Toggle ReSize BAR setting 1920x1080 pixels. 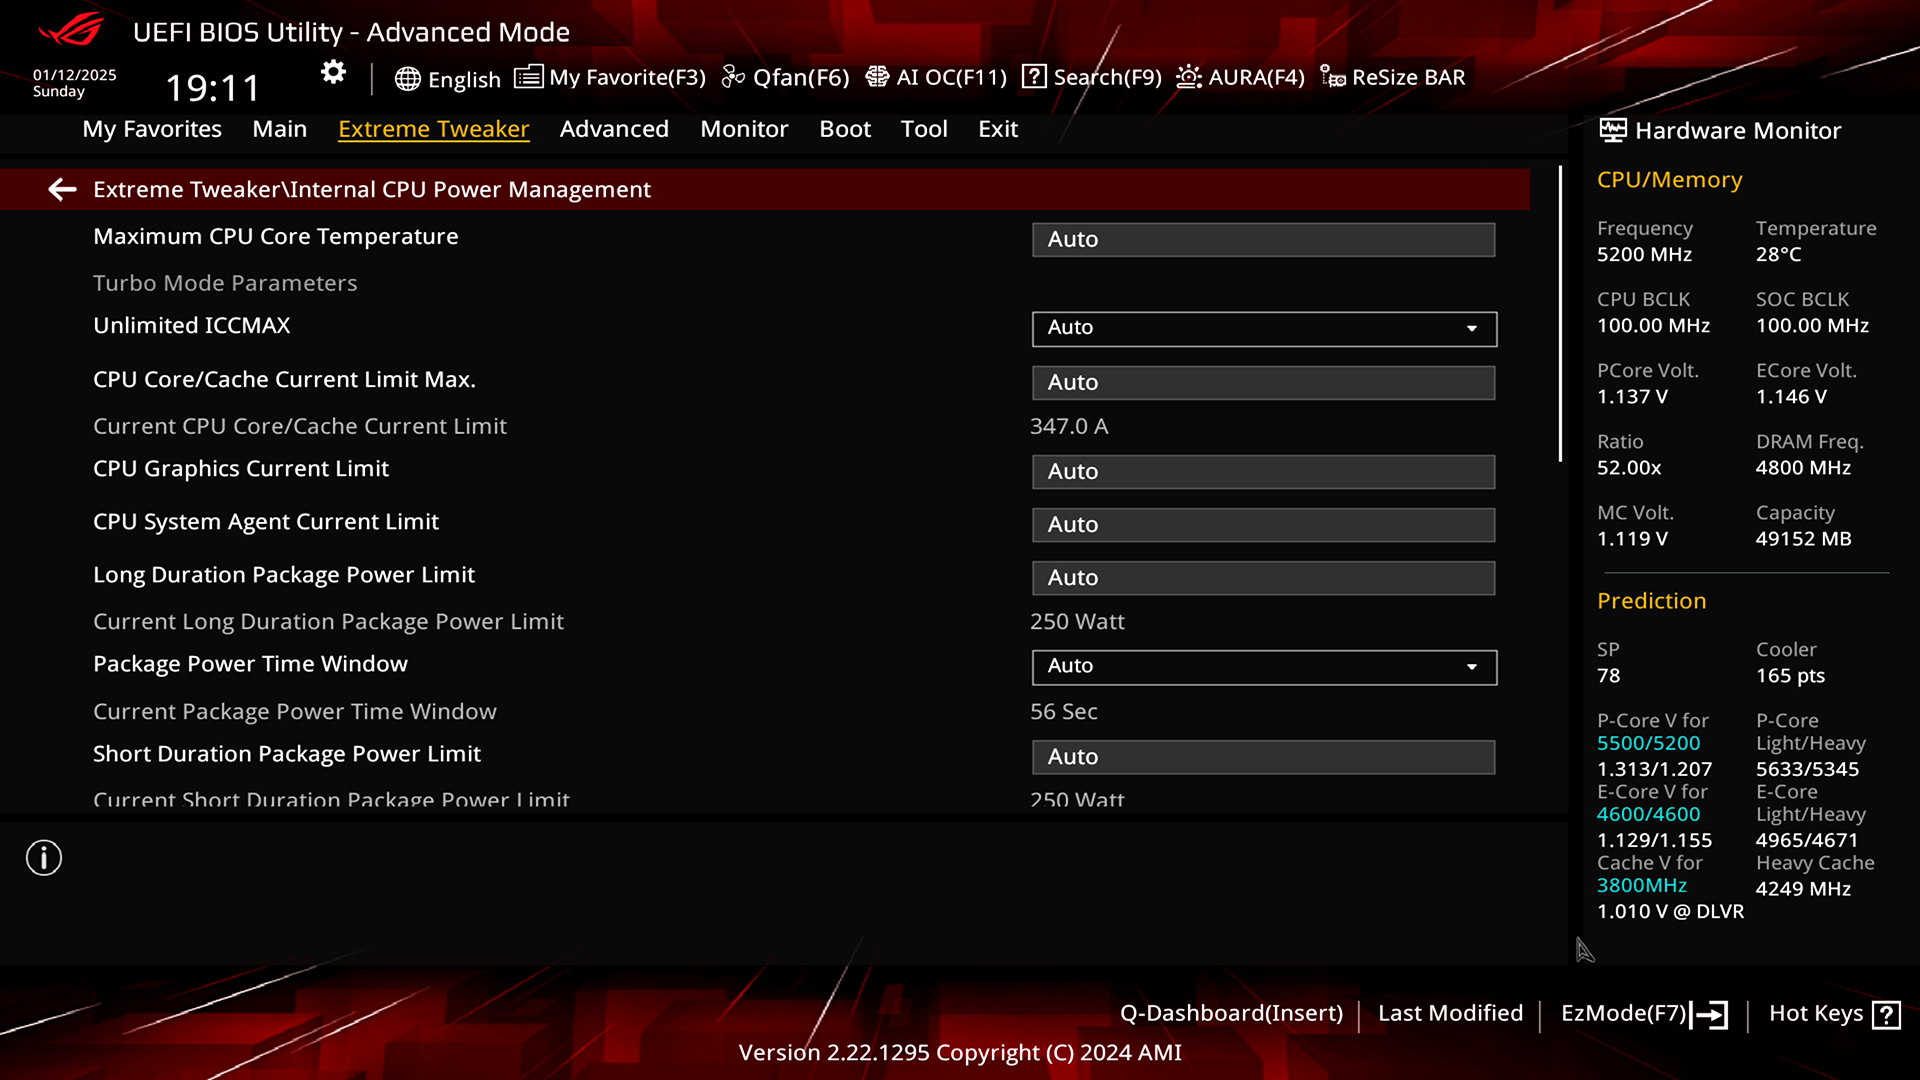1394,76
